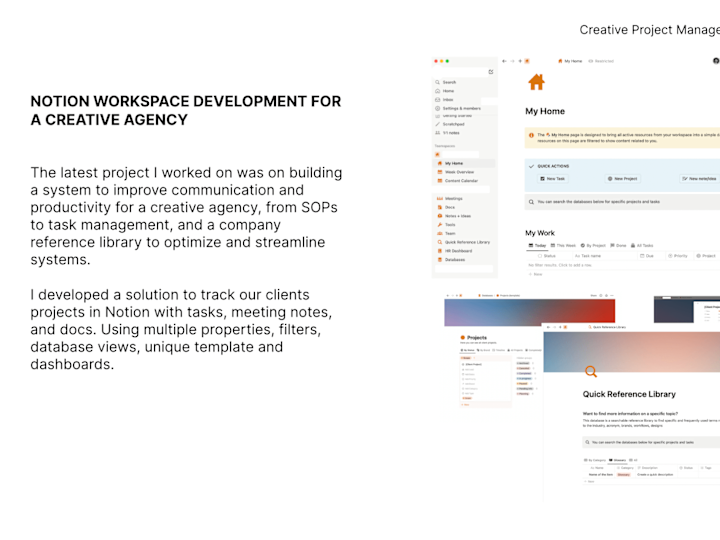The image size is (720, 540).
Task: Add a new row under My Work table
Action: [535, 274]
